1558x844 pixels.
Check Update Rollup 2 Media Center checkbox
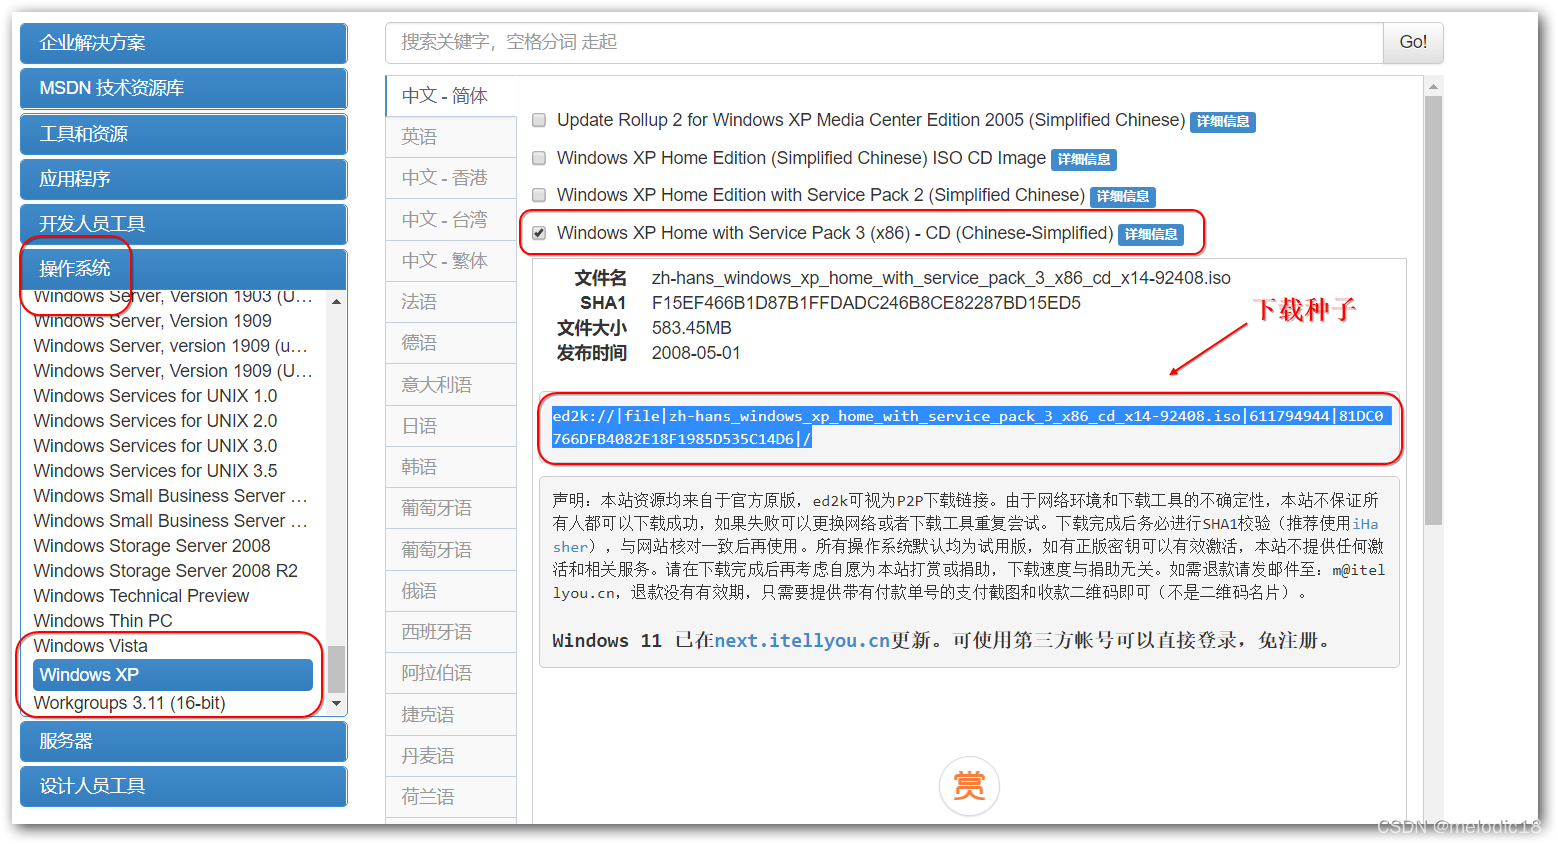[539, 120]
